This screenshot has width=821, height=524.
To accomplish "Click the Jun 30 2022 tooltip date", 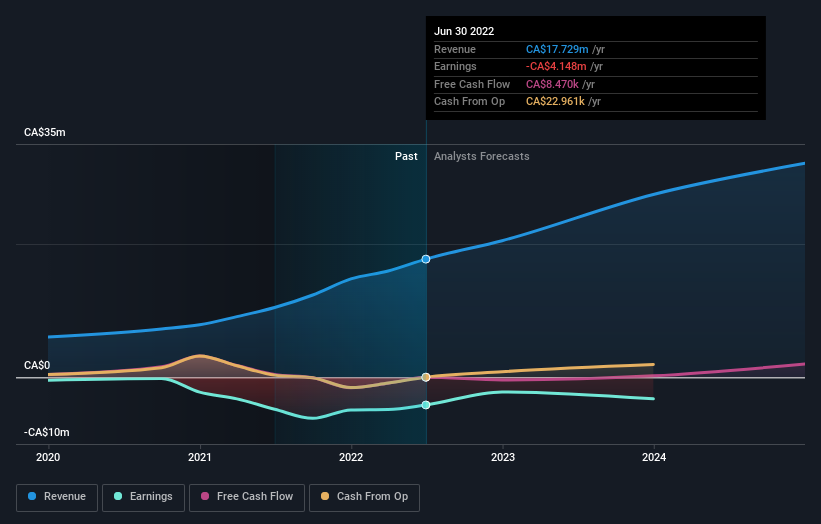I will click(x=464, y=31).
